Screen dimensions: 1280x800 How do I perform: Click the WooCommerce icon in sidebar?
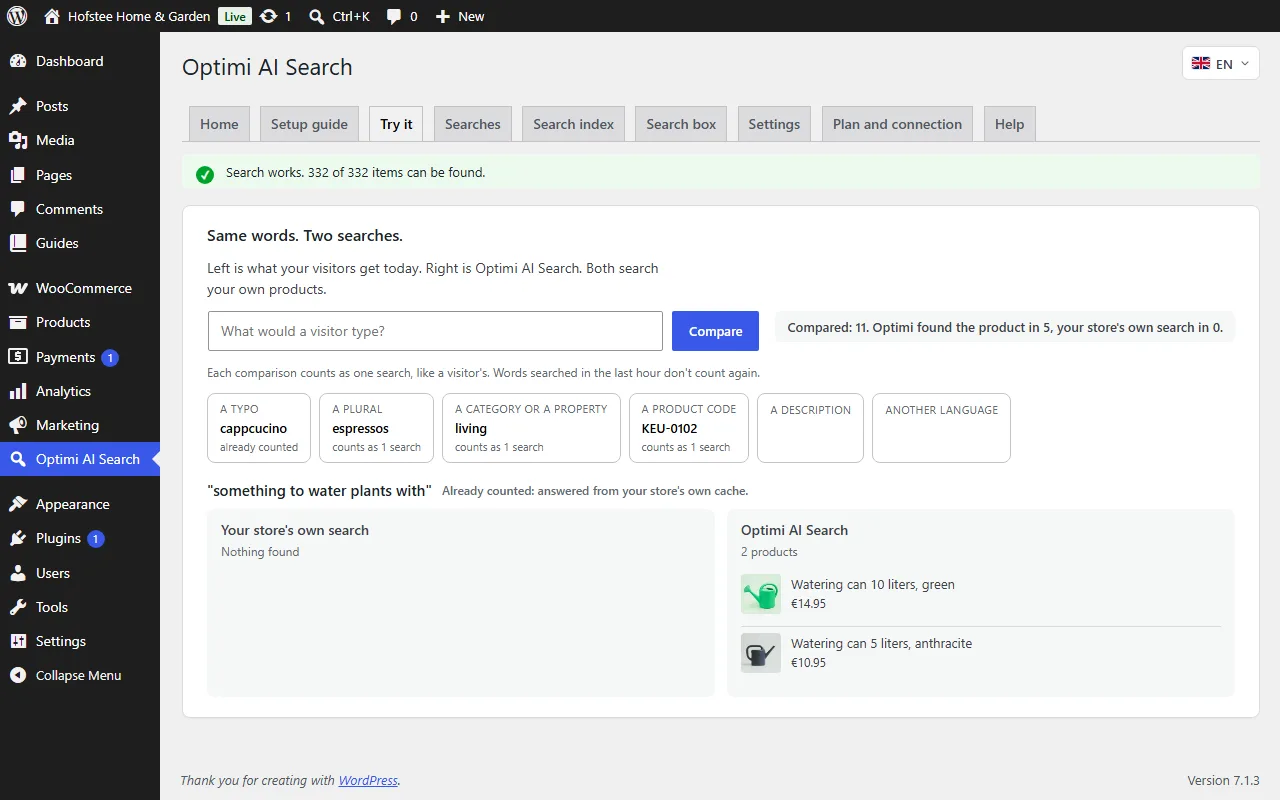pos(18,288)
